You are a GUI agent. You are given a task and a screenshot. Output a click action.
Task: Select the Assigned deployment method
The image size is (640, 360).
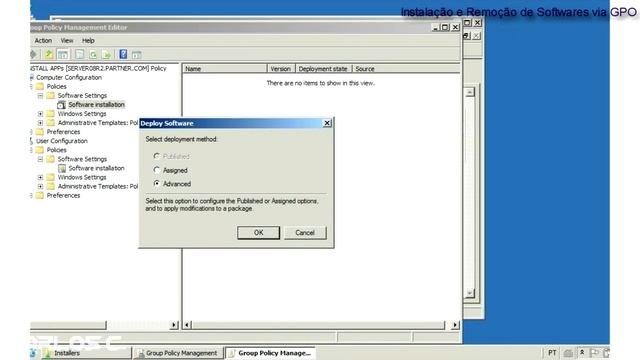point(157,170)
